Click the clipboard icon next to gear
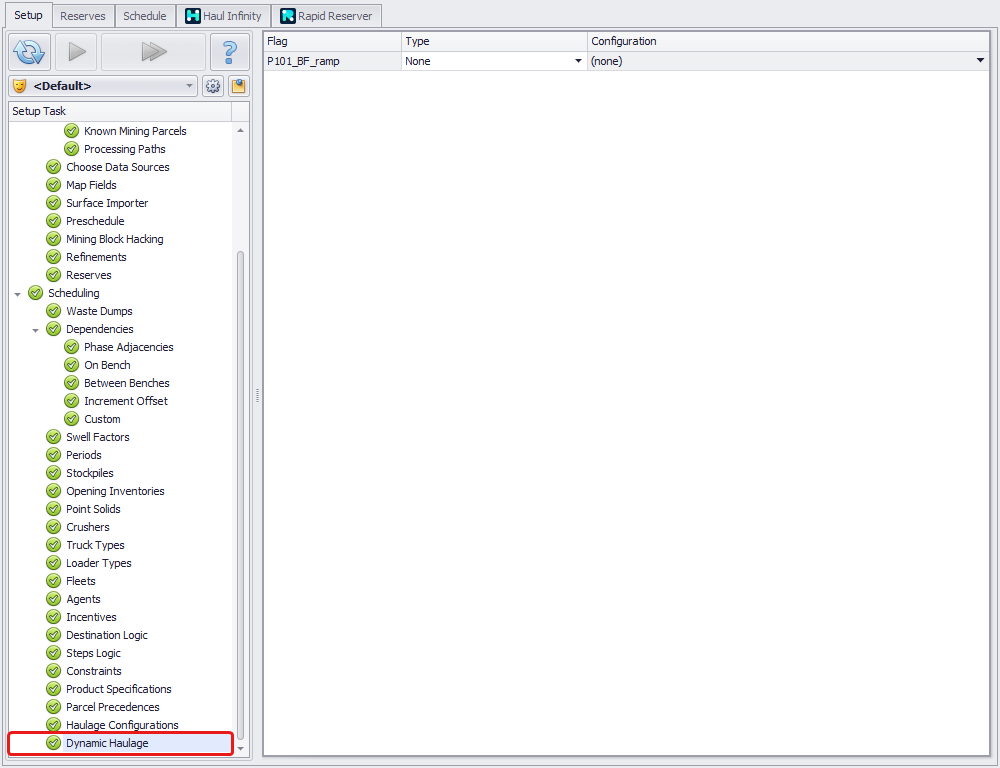The width and height of the screenshot is (1000, 768). pyautogui.click(x=239, y=86)
